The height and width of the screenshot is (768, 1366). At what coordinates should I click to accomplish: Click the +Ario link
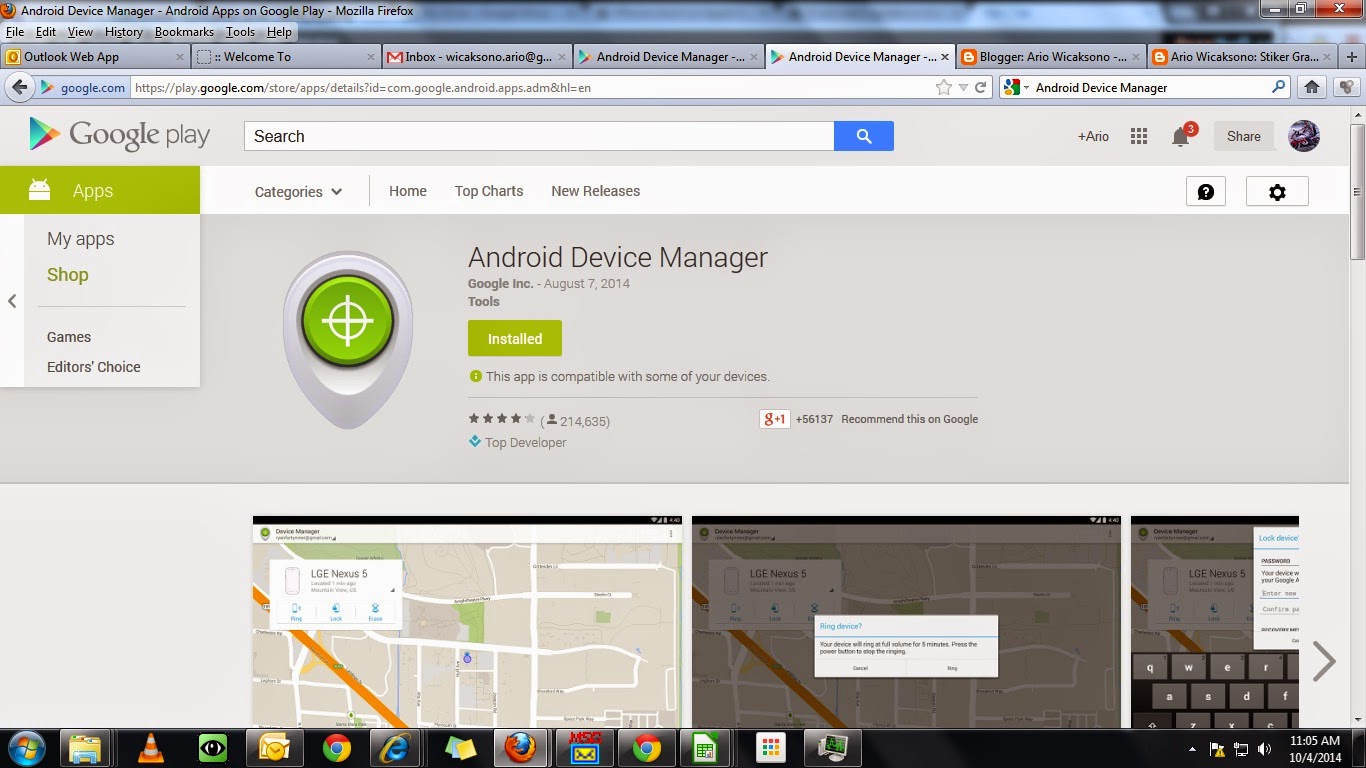[x=1093, y=136]
